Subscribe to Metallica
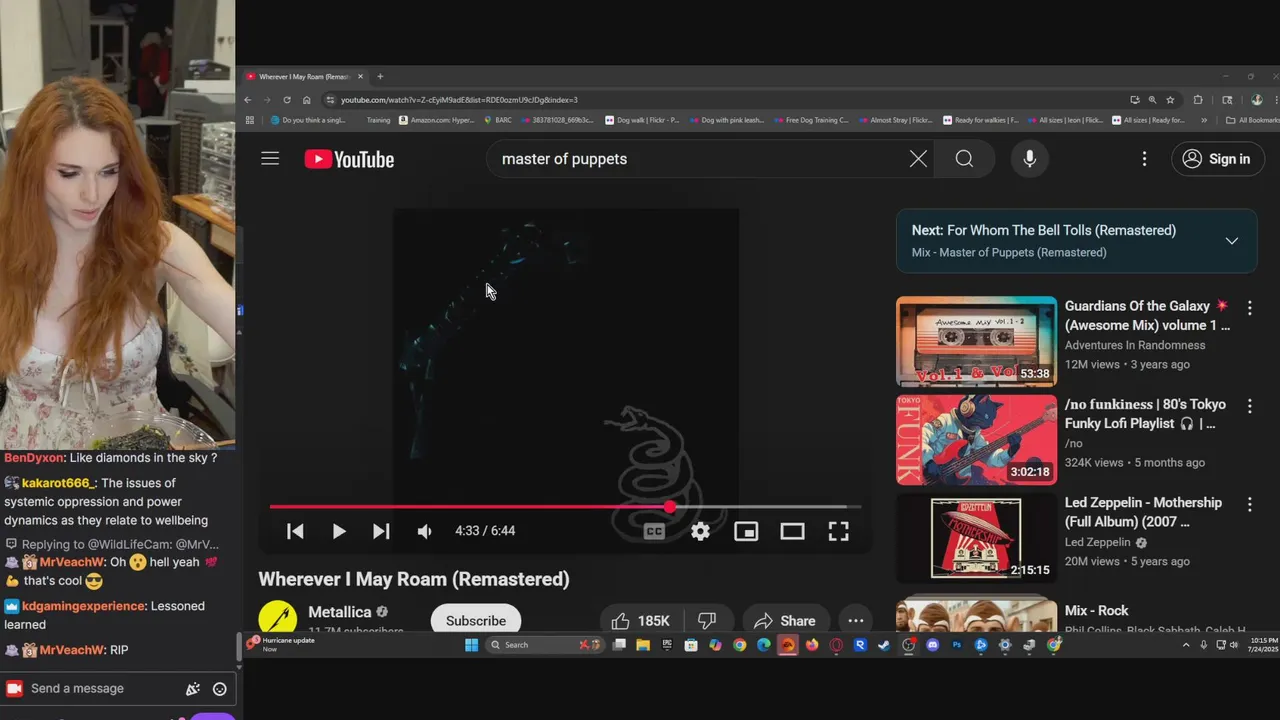 (x=476, y=620)
